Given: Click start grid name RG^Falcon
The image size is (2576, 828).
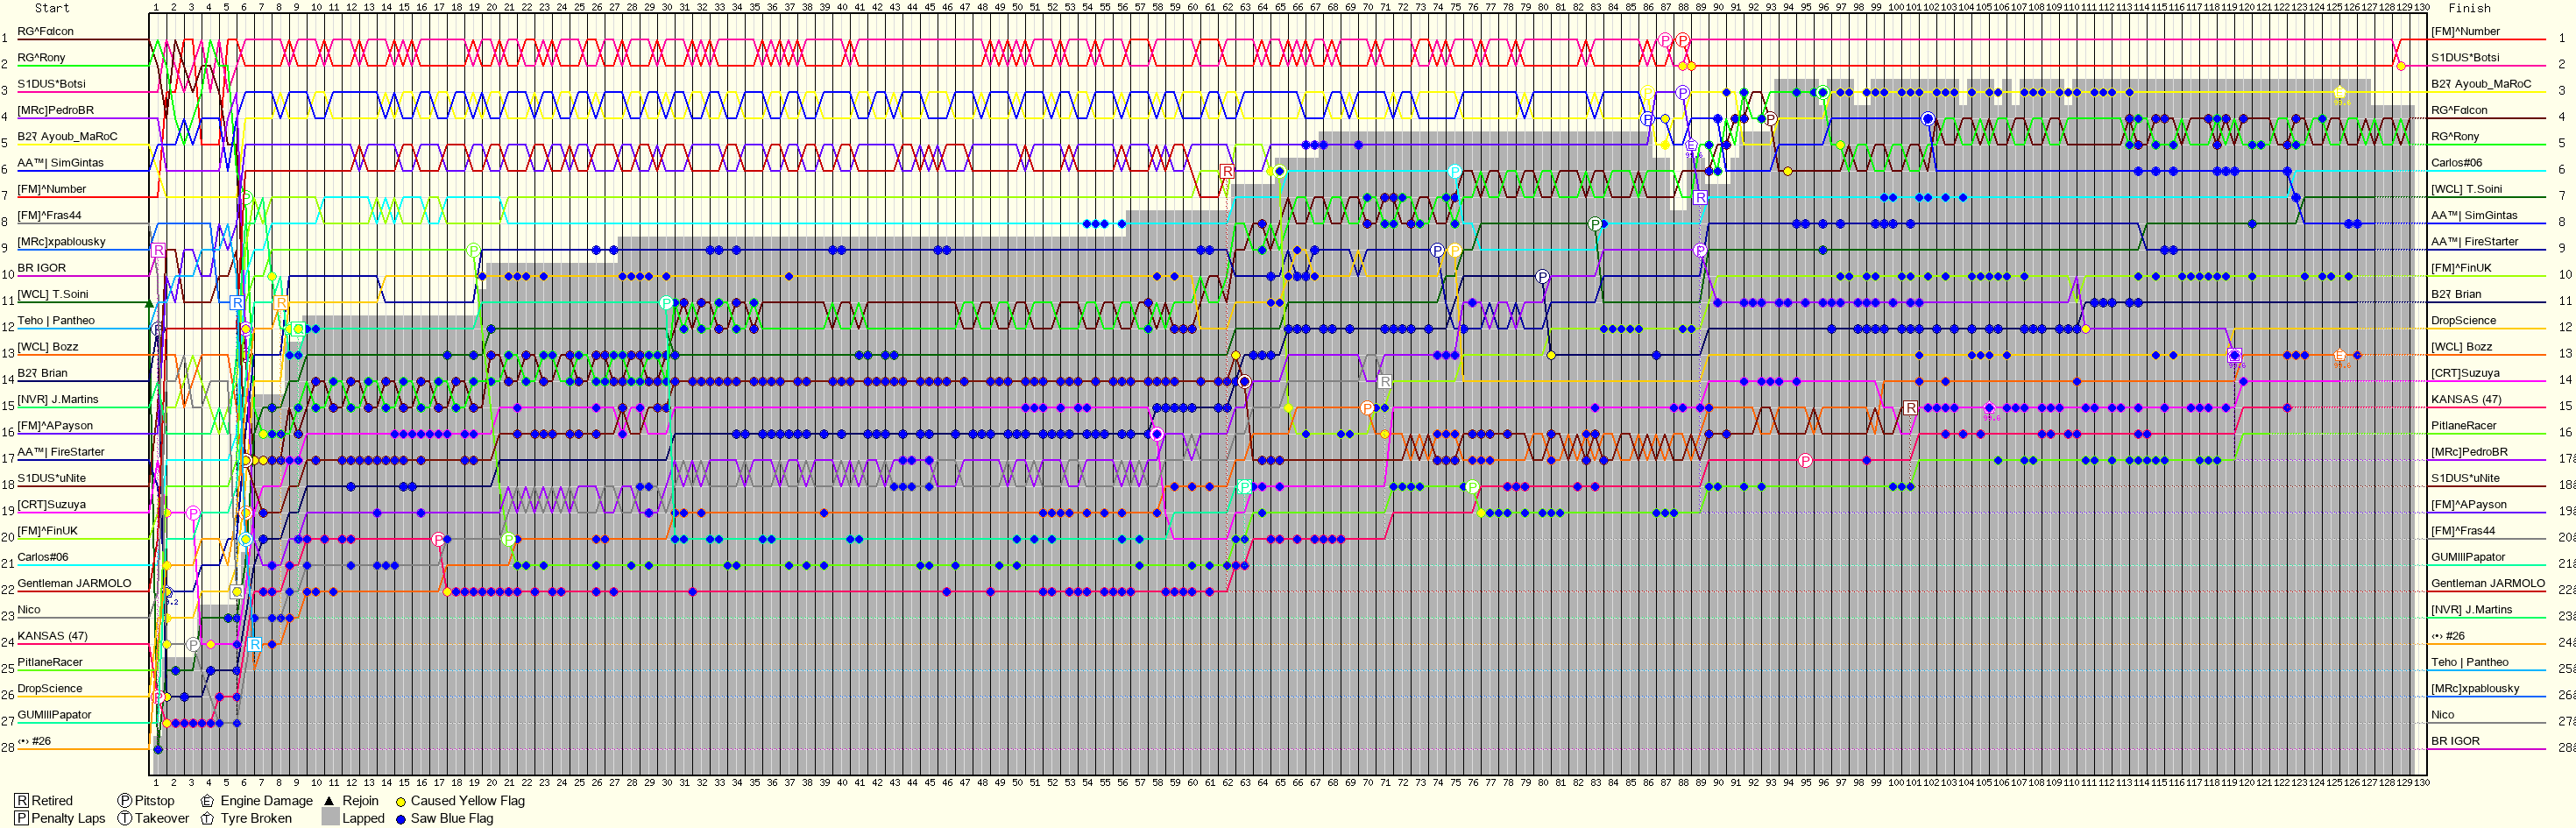Looking at the screenshot, I should [x=45, y=31].
